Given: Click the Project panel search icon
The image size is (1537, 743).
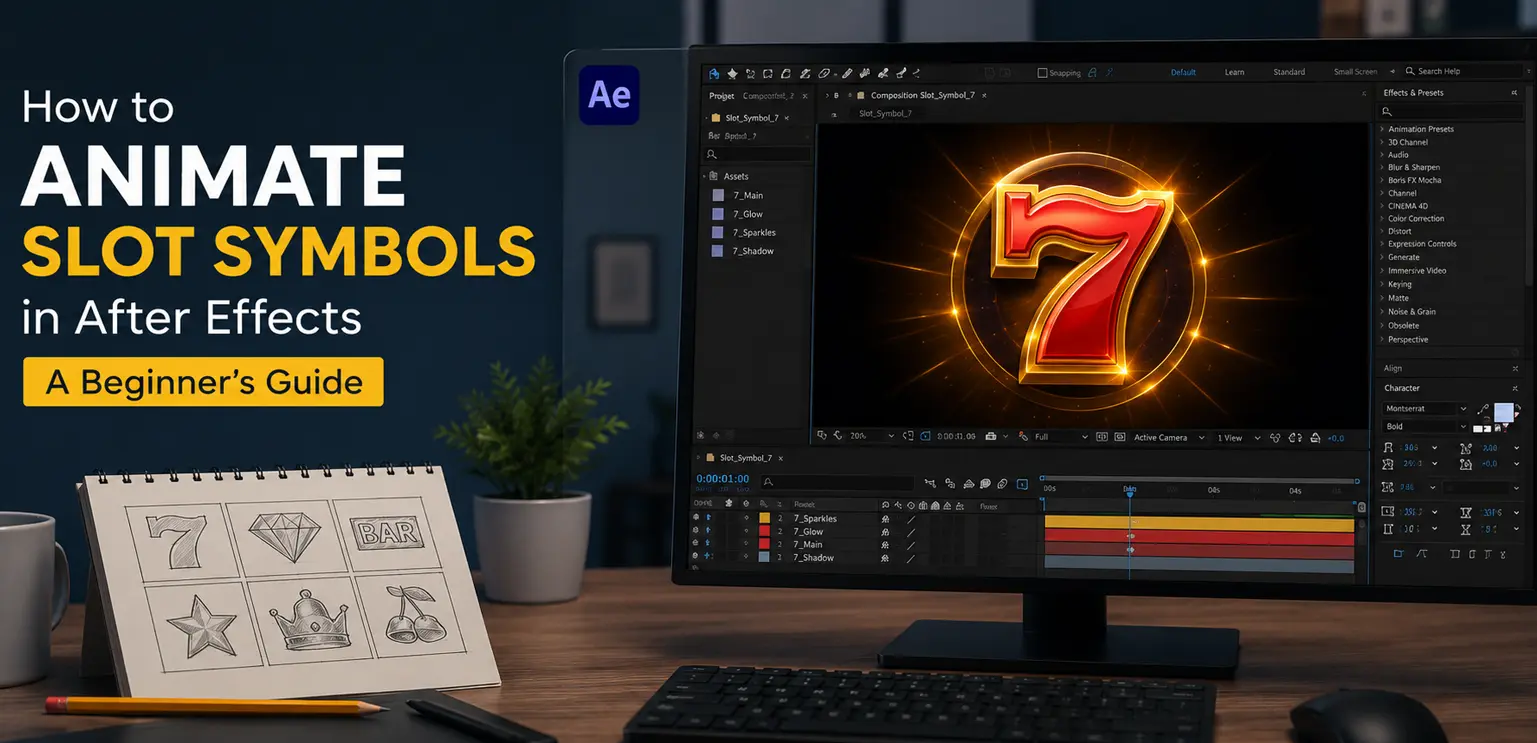Looking at the screenshot, I should coord(712,155).
